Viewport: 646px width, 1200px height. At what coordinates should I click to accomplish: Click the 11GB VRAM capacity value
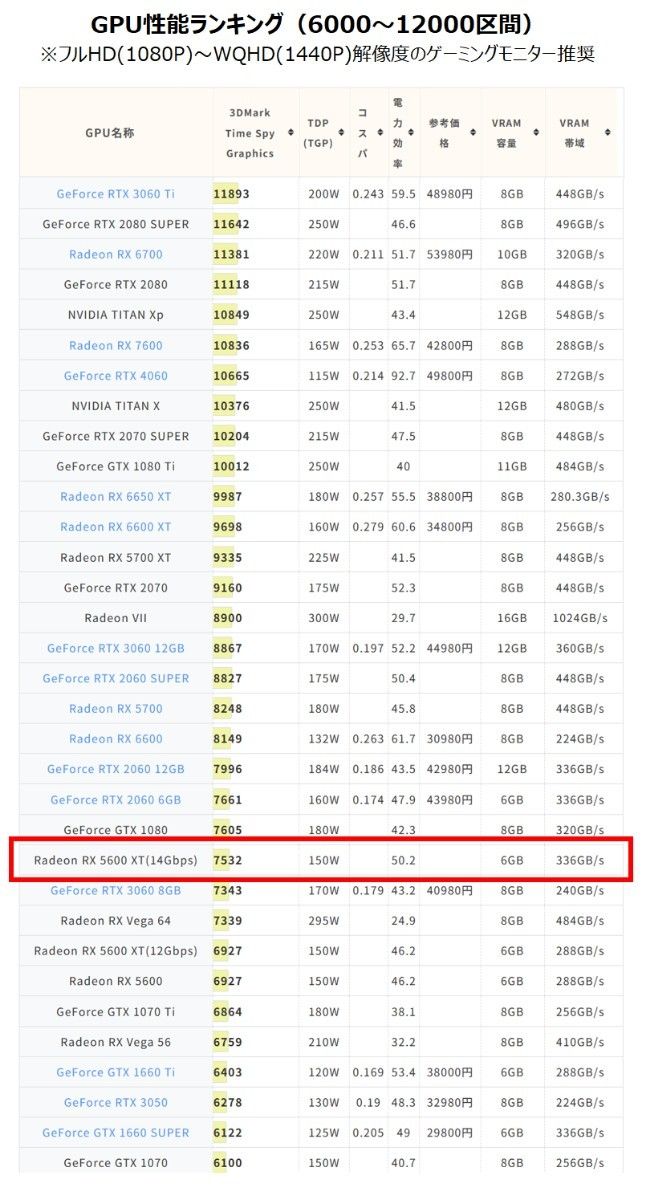(512, 466)
